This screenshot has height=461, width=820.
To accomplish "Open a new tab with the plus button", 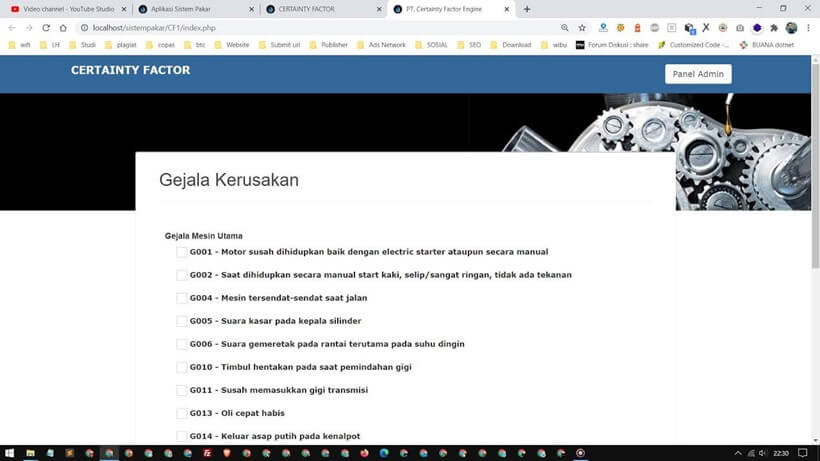I will (x=527, y=9).
